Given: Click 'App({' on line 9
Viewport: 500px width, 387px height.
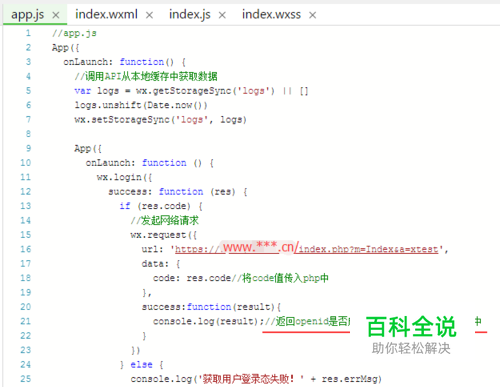Looking at the screenshot, I should click(88, 148).
